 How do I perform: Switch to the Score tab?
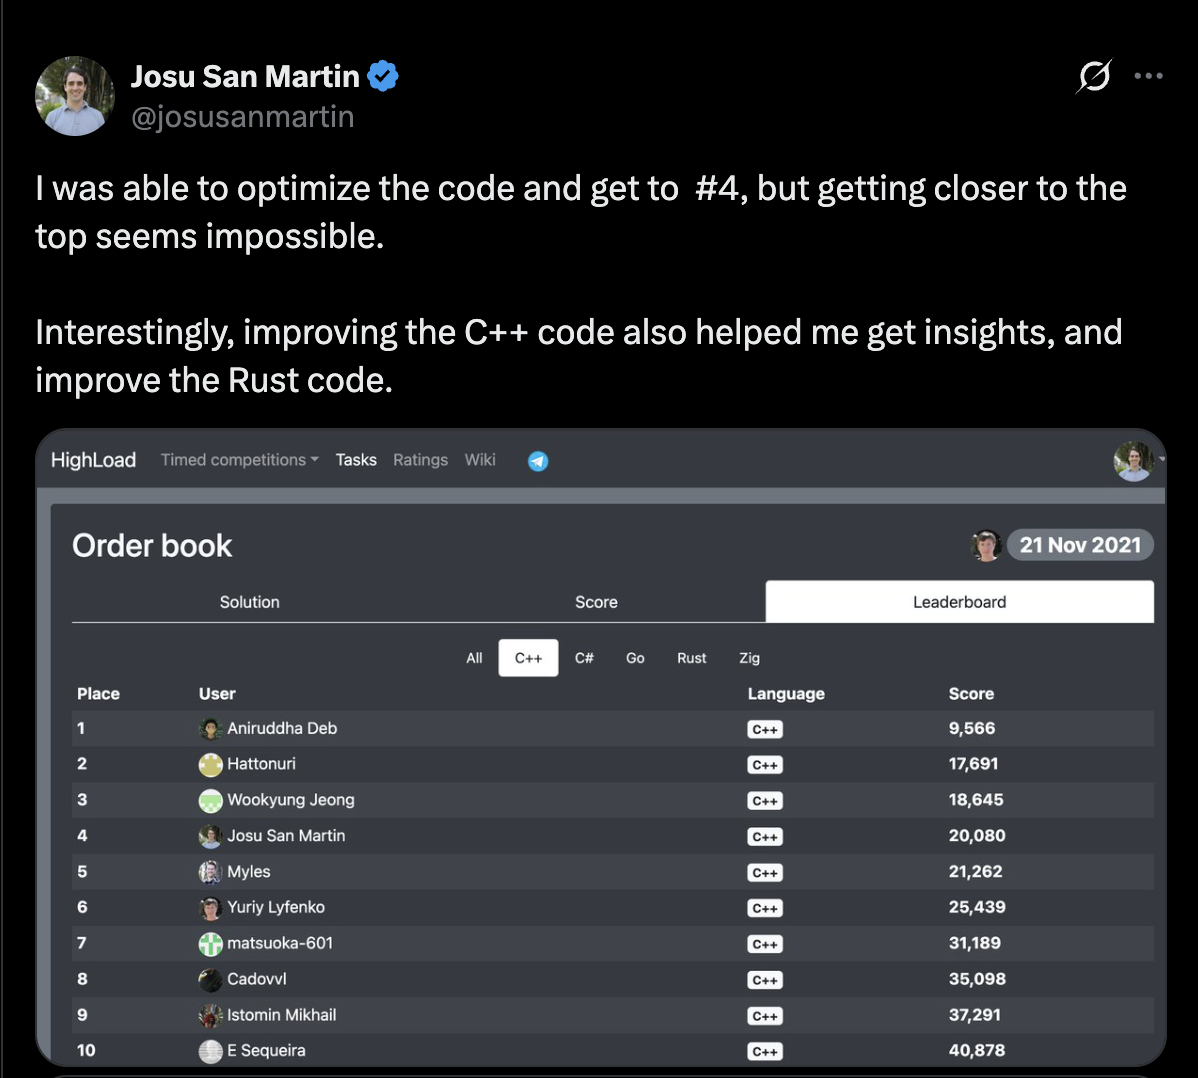(x=596, y=601)
